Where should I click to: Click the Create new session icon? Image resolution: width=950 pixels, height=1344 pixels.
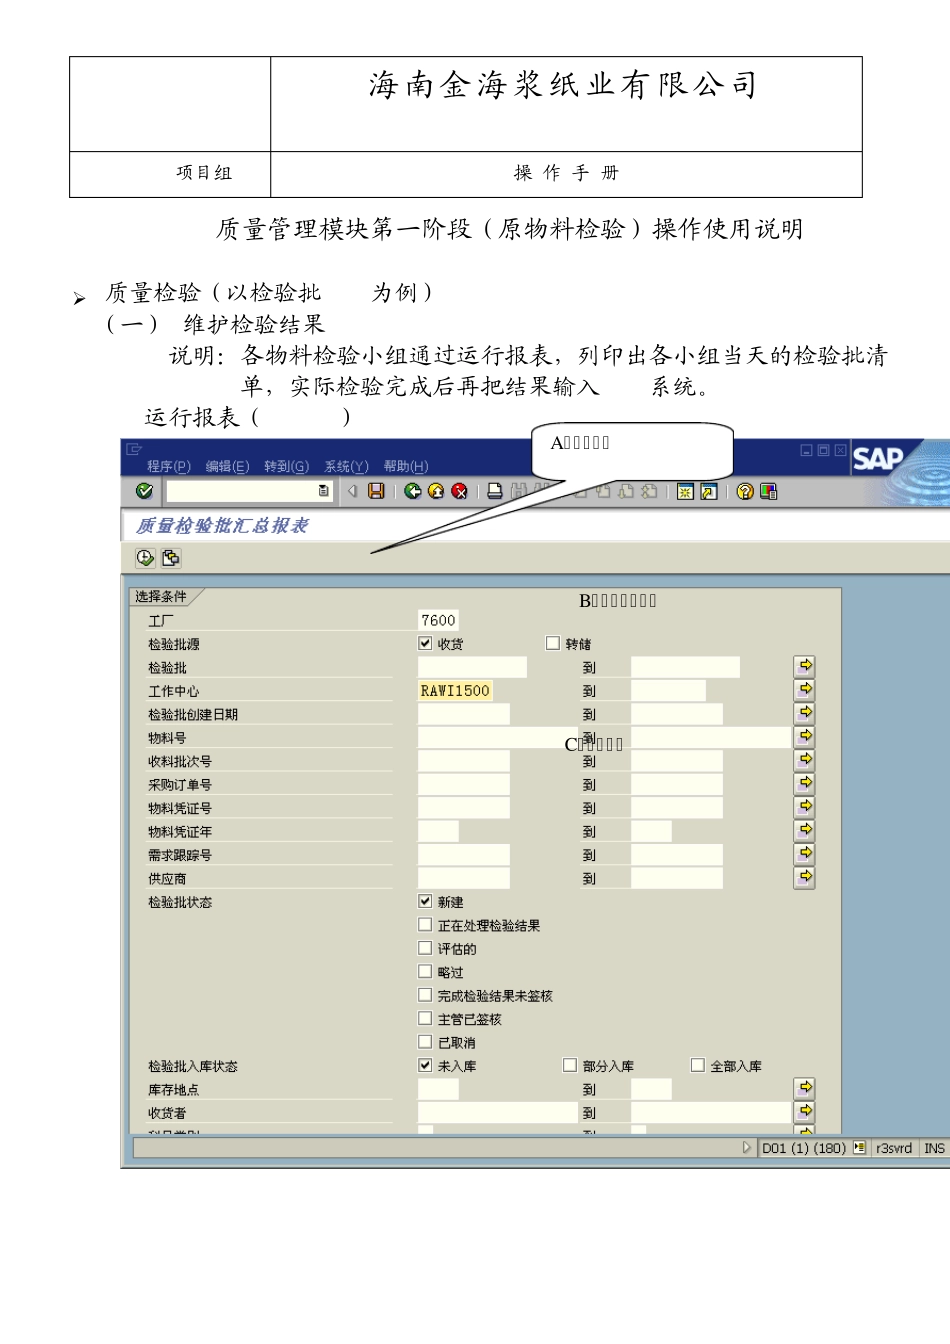[x=685, y=491]
